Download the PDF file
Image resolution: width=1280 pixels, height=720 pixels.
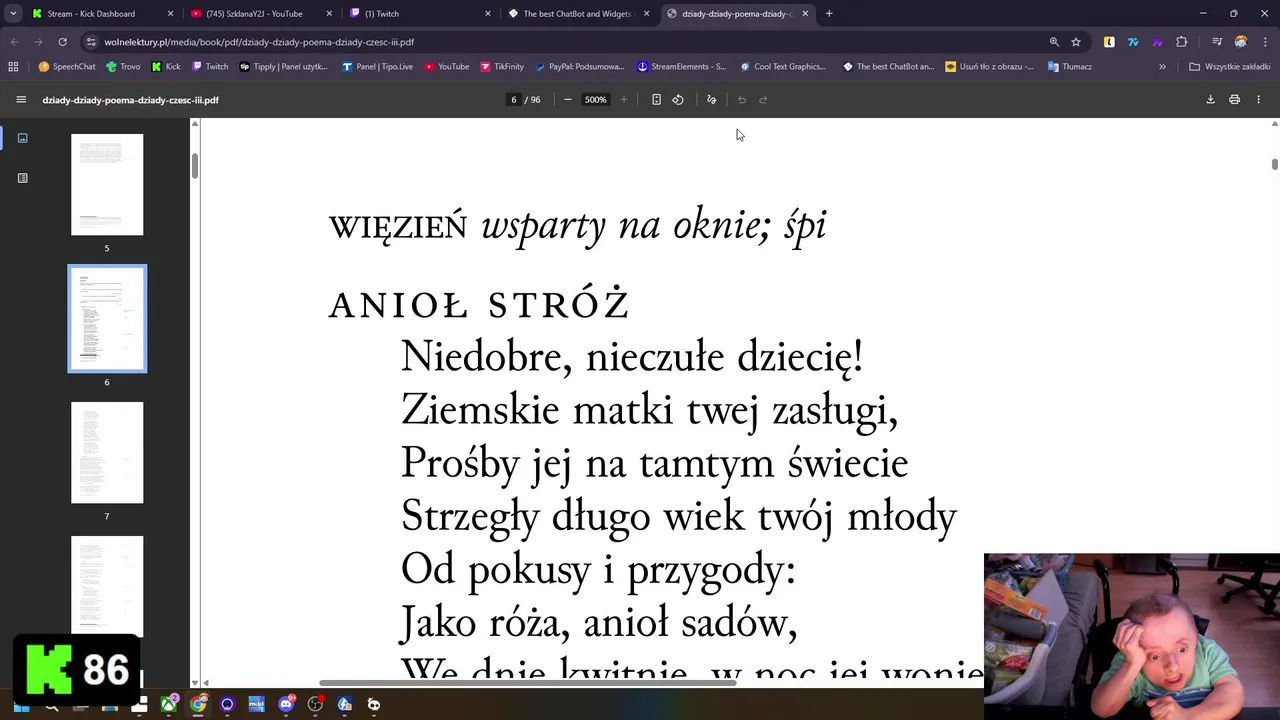click(x=1210, y=100)
